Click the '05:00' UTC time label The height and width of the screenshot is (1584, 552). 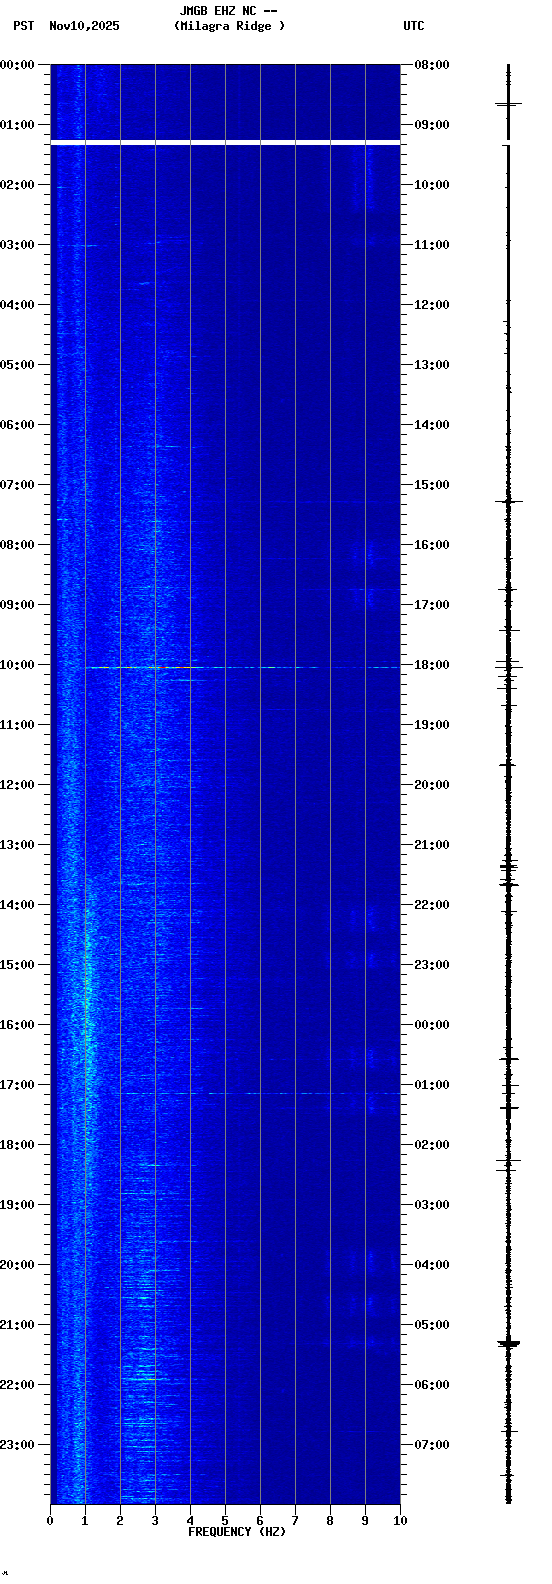(432, 1325)
